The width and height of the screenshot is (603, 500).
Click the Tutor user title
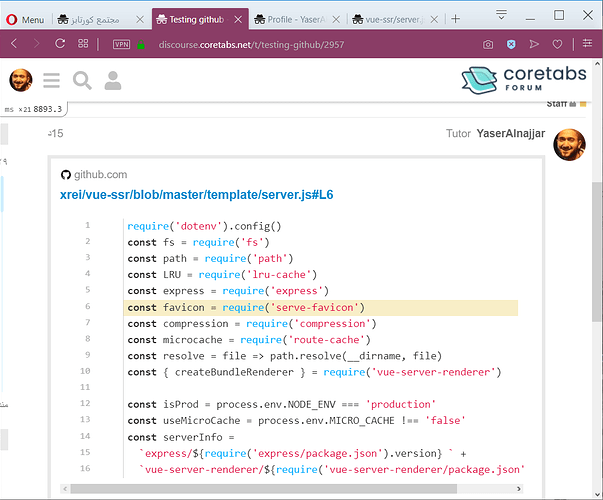[458, 133]
